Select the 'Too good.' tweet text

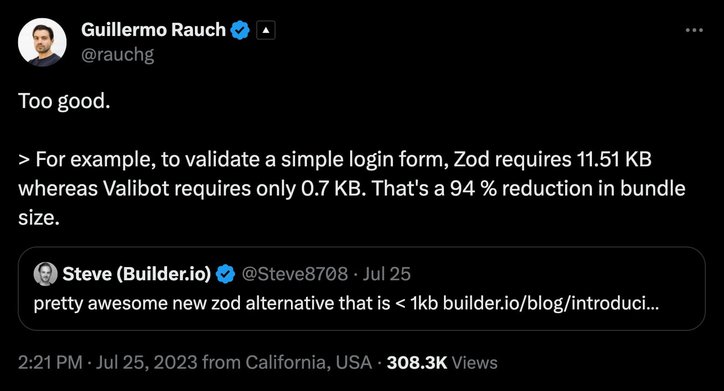64,101
